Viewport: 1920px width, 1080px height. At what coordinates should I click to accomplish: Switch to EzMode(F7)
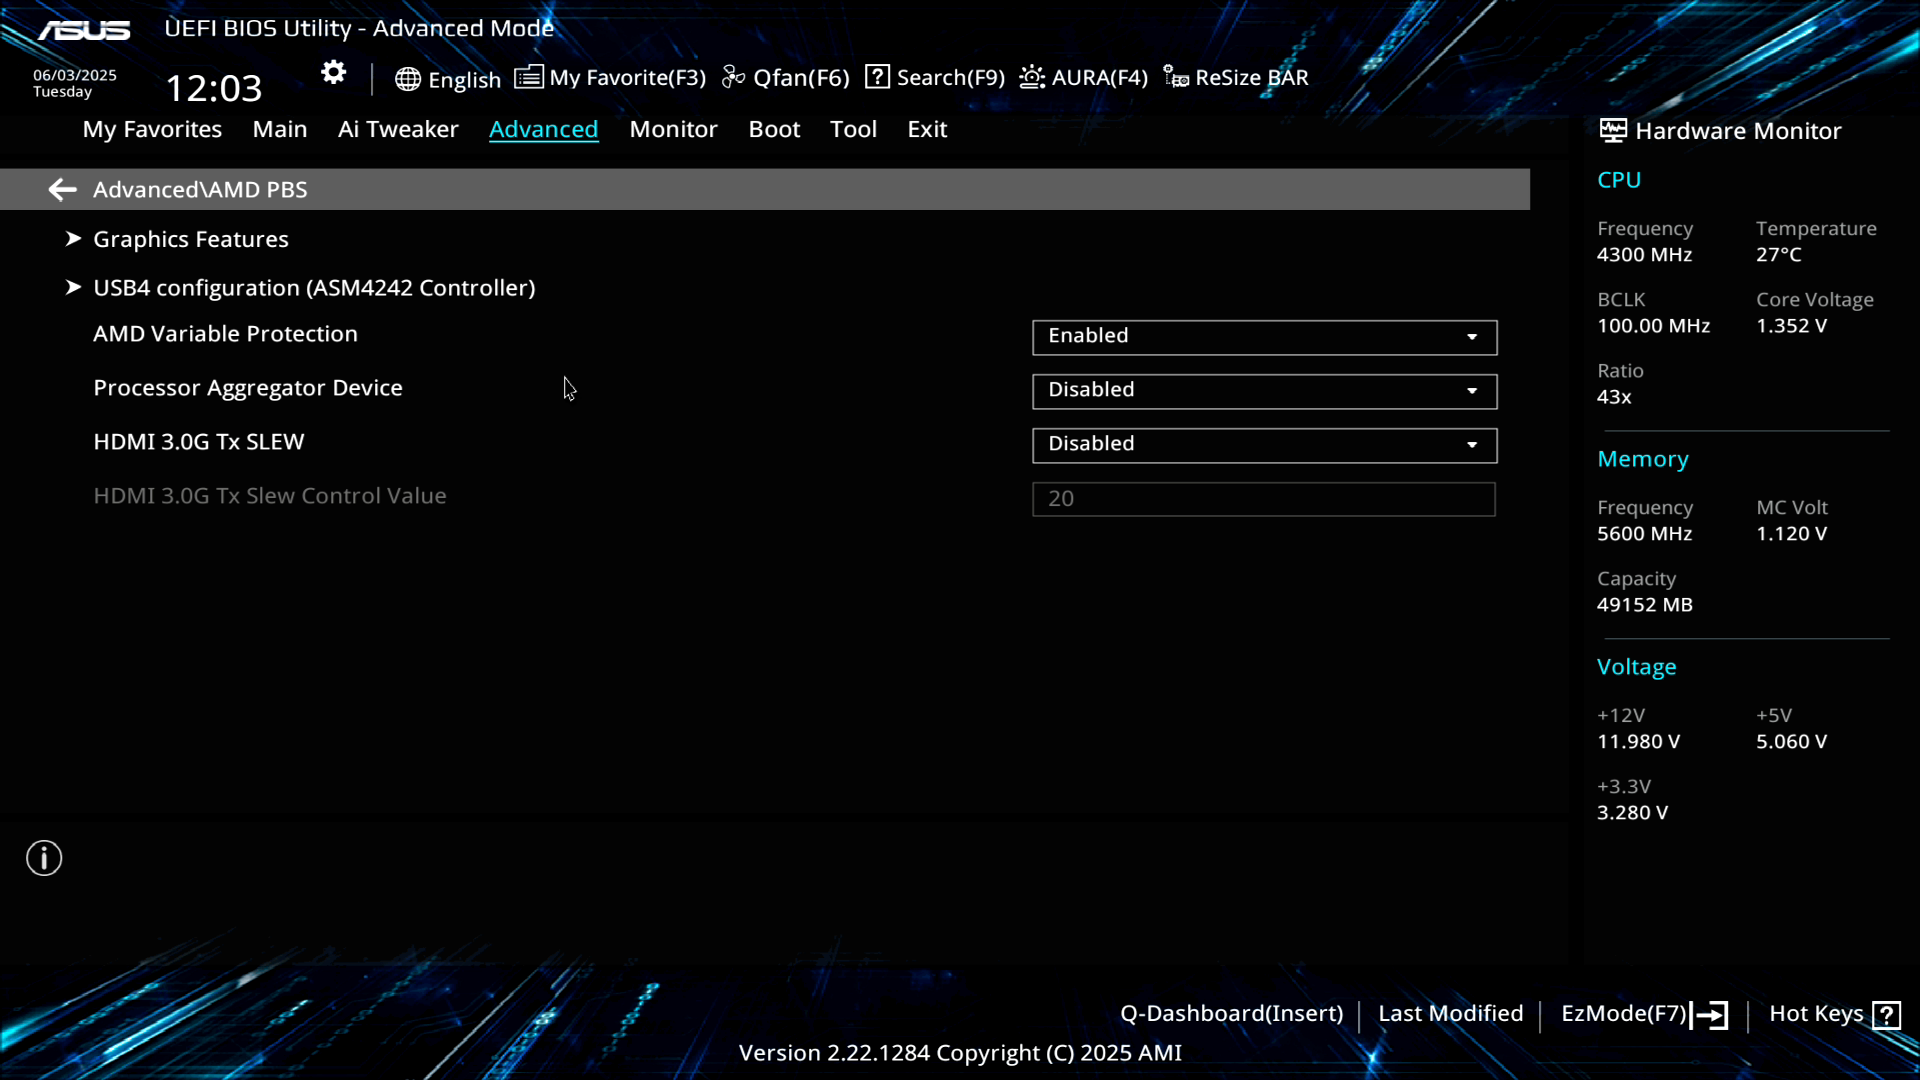(1643, 1014)
